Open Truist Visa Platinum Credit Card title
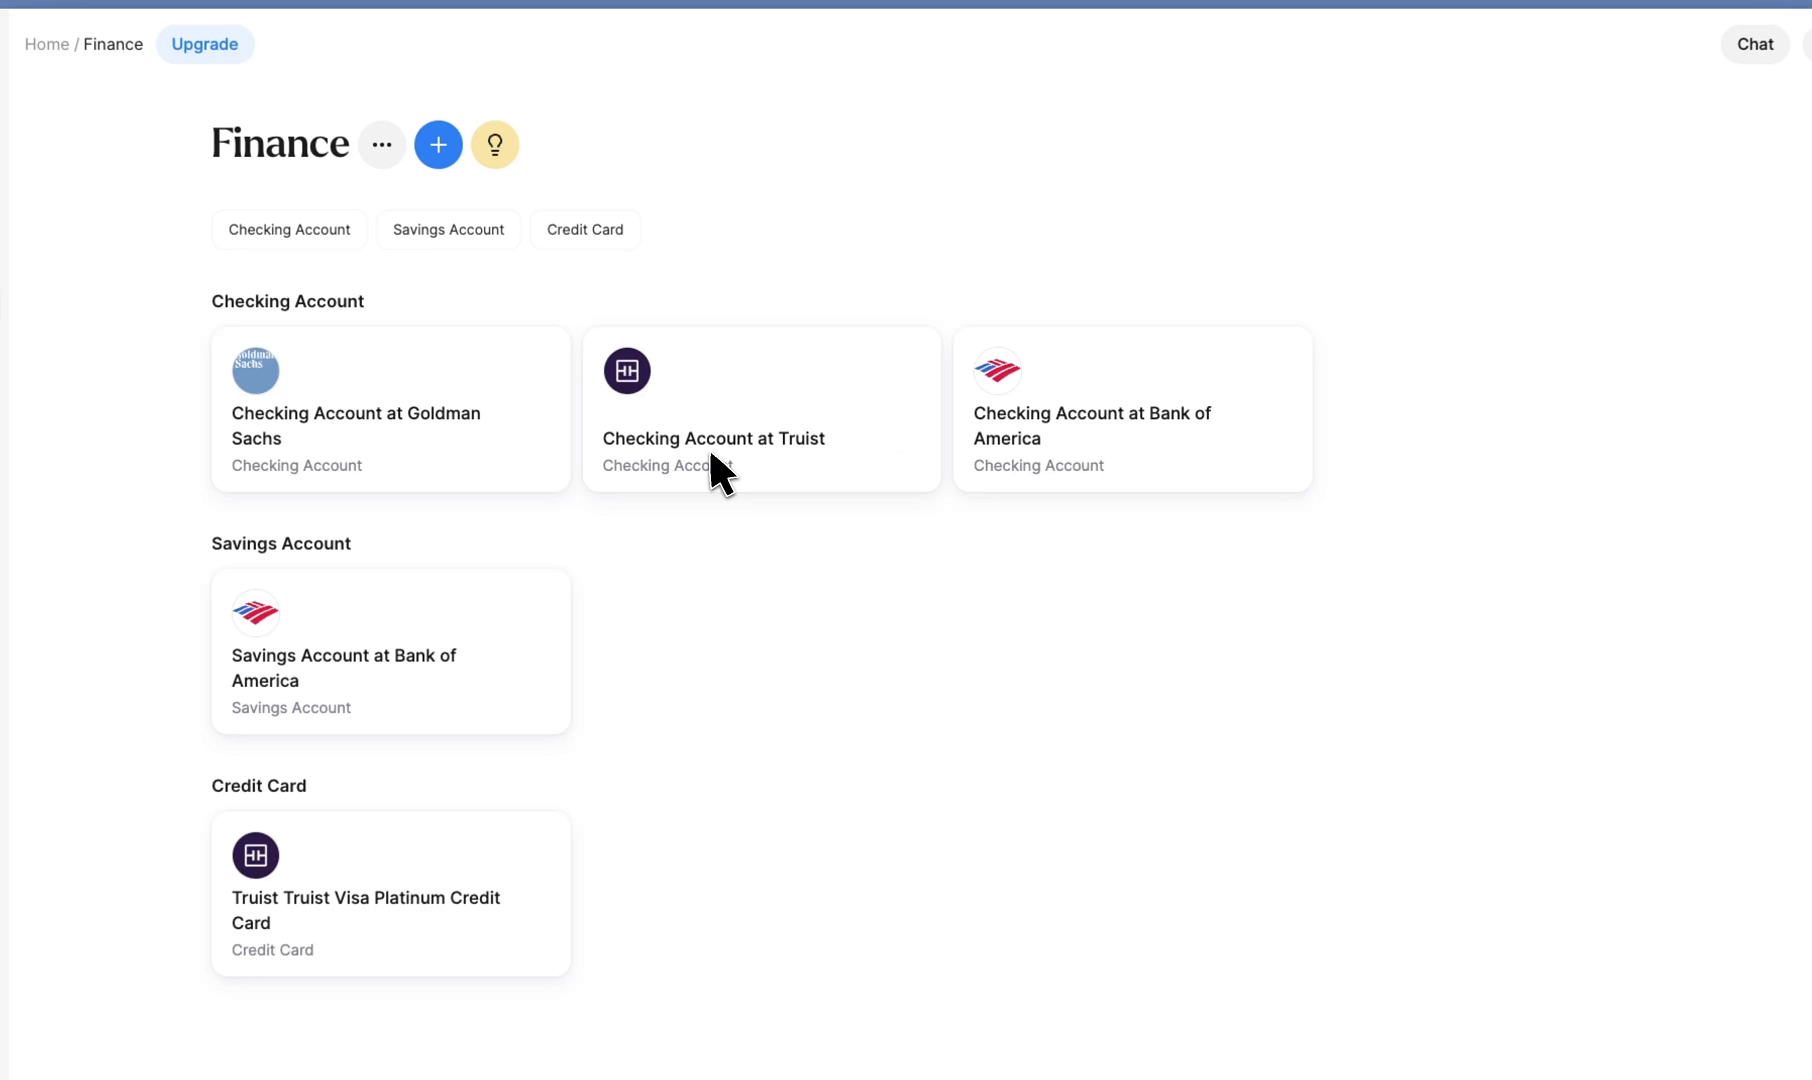Viewport: 1812px width, 1080px height. [366, 910]
